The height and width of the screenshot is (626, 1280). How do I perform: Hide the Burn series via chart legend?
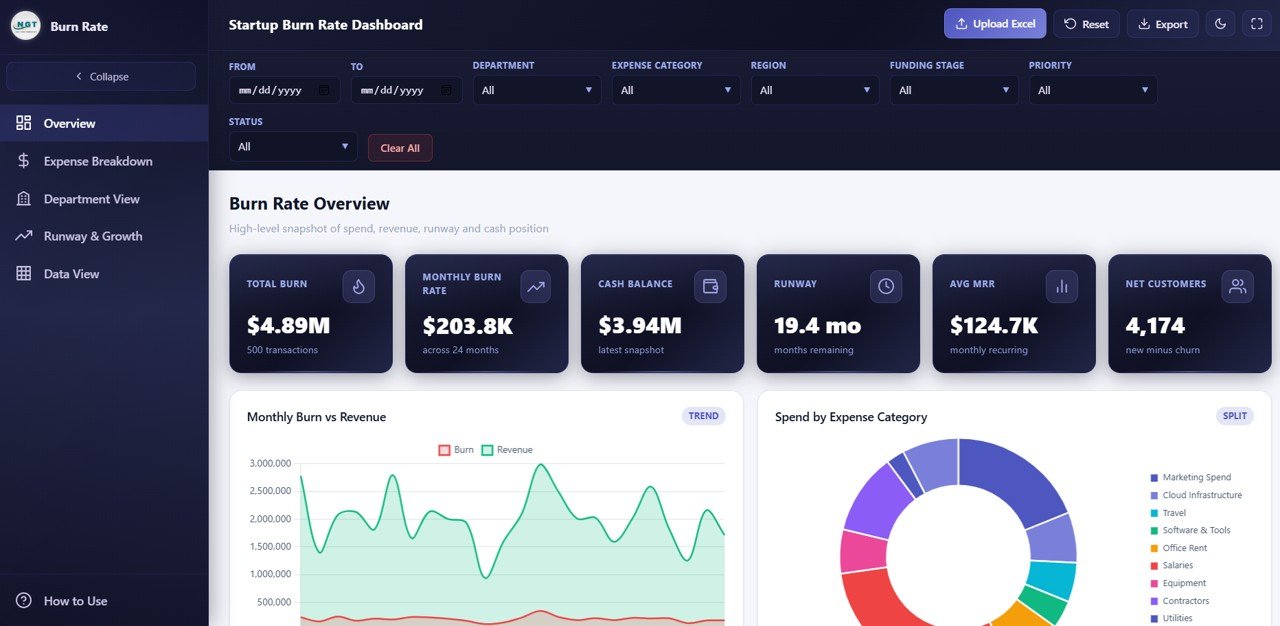450,450
